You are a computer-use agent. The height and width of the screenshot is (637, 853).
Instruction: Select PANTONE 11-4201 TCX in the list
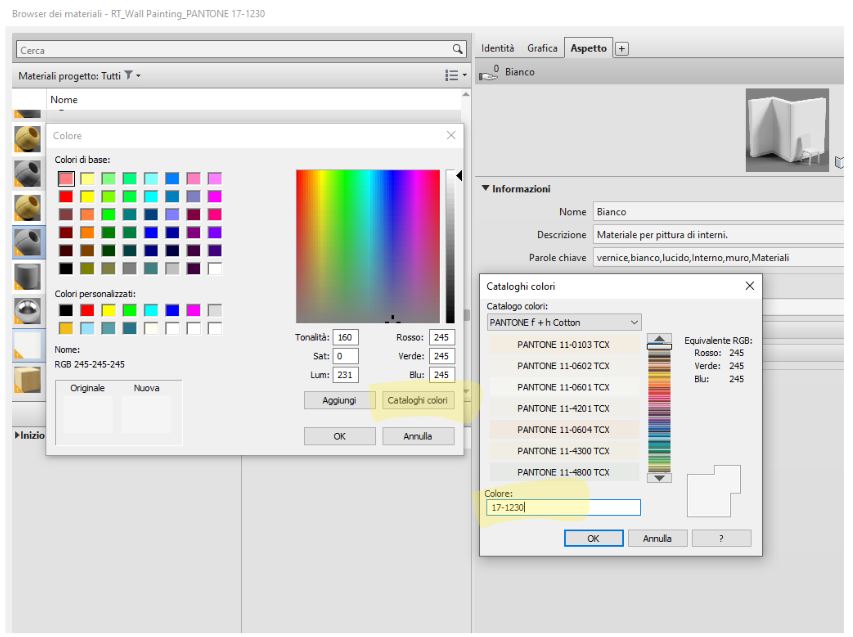[564, 408]
